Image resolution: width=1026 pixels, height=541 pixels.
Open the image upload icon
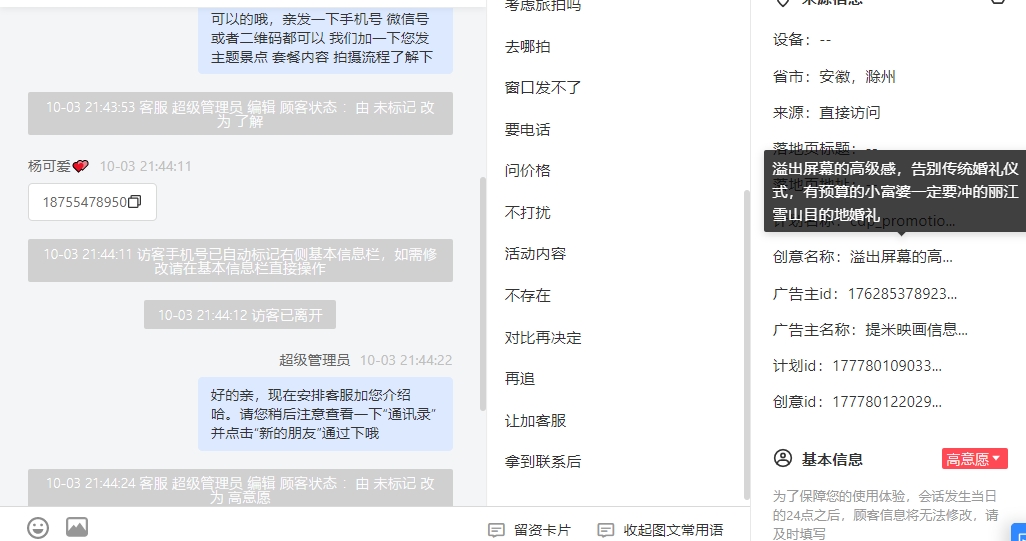77,527
